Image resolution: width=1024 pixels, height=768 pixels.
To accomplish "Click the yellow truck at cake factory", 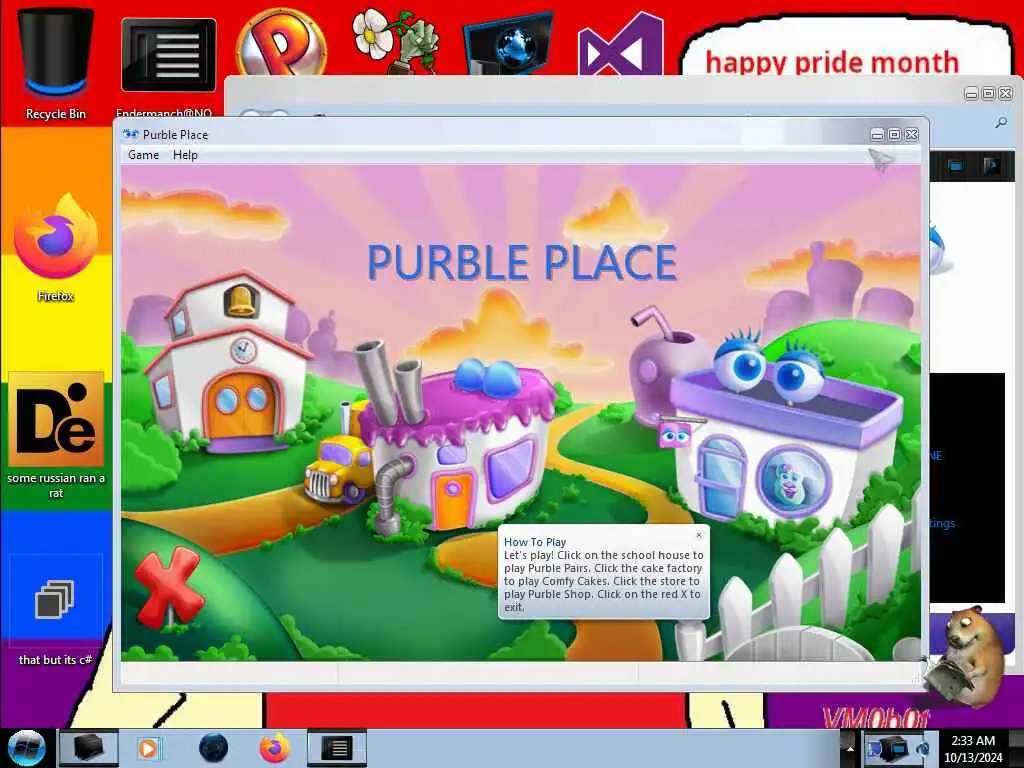I will click(x=340, y=469).
